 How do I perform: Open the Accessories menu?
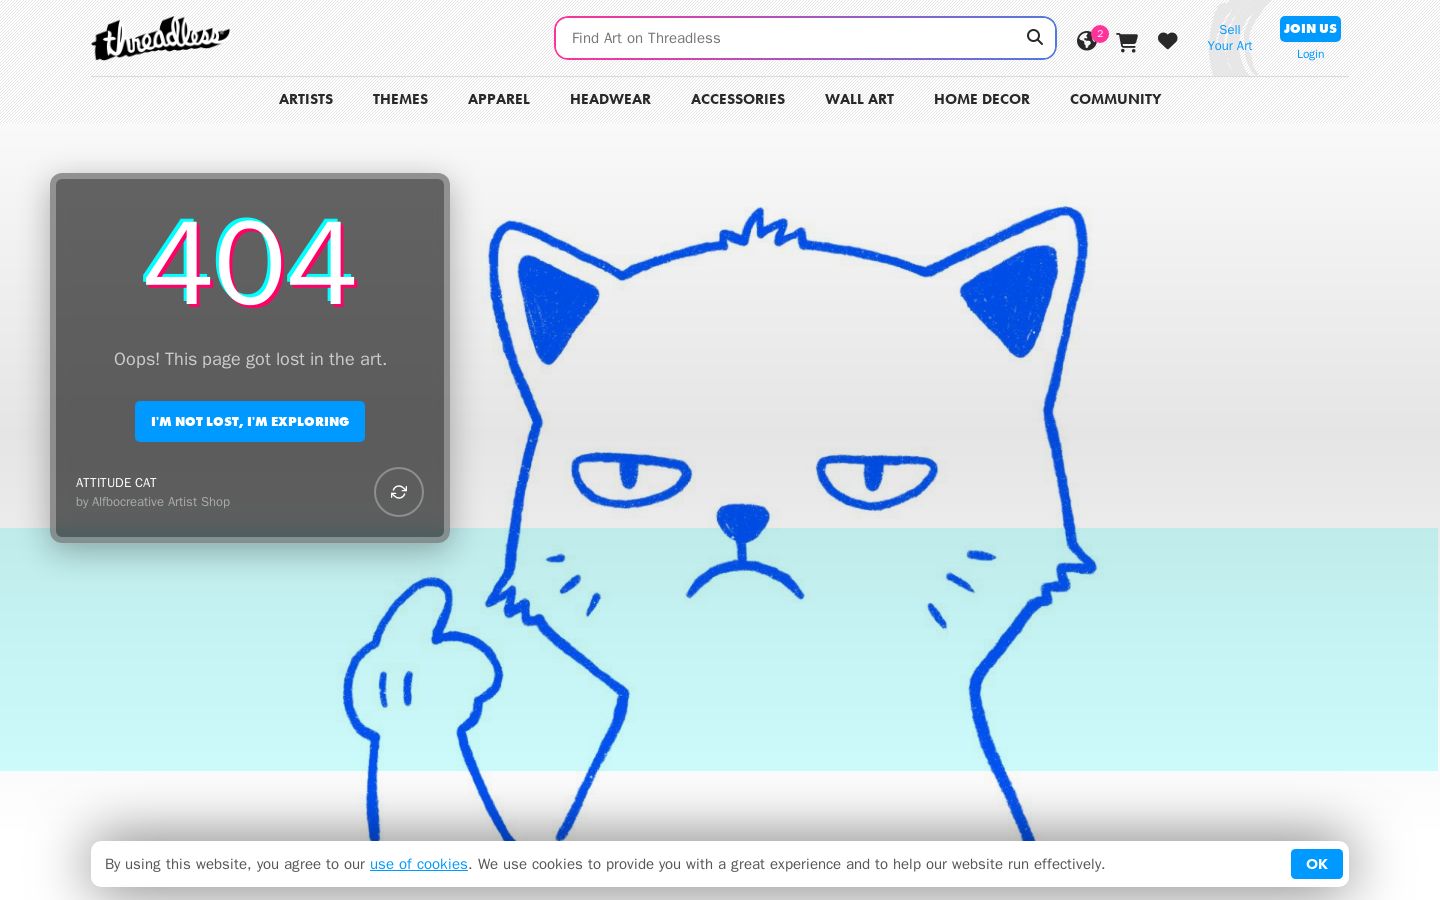tap(738, 99)
